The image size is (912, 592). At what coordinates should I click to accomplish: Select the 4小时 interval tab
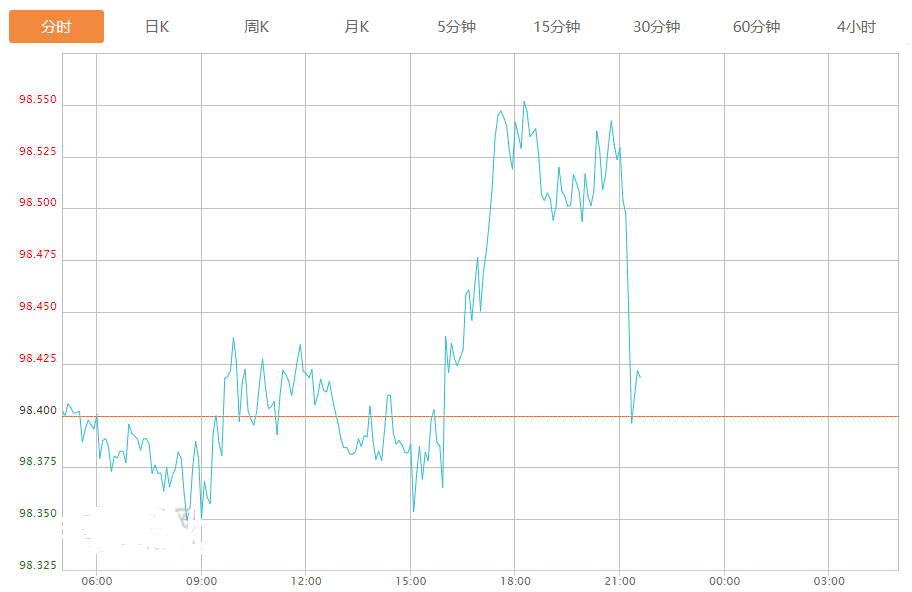[x=856, y=27]
